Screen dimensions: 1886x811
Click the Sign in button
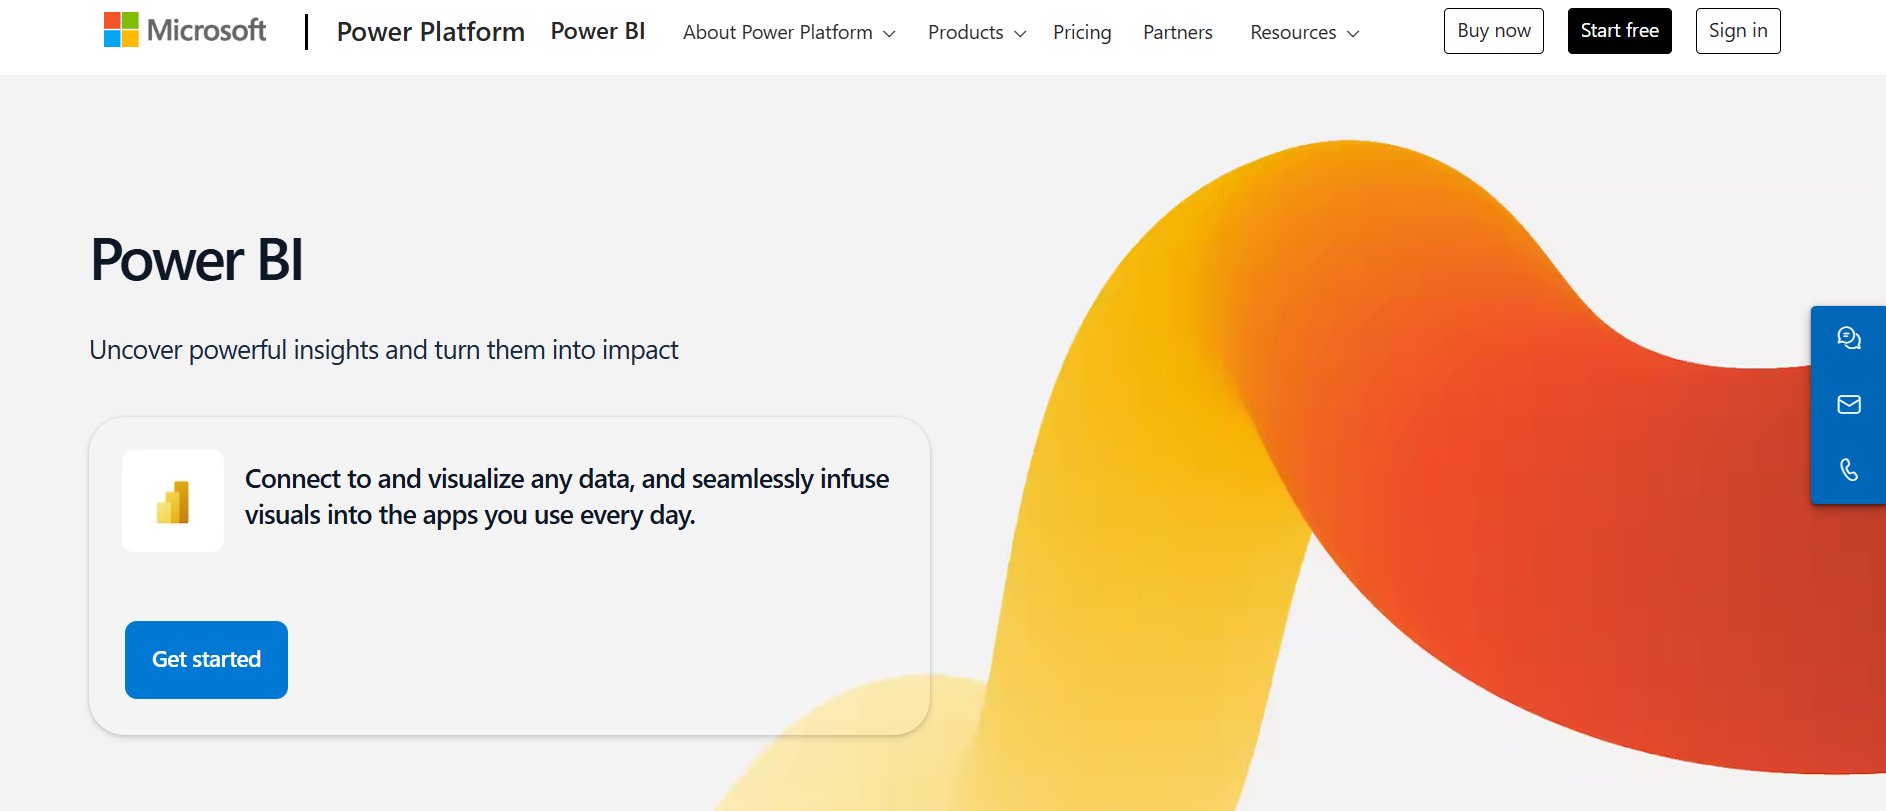pyautogui.click(x=1738, y=31)
